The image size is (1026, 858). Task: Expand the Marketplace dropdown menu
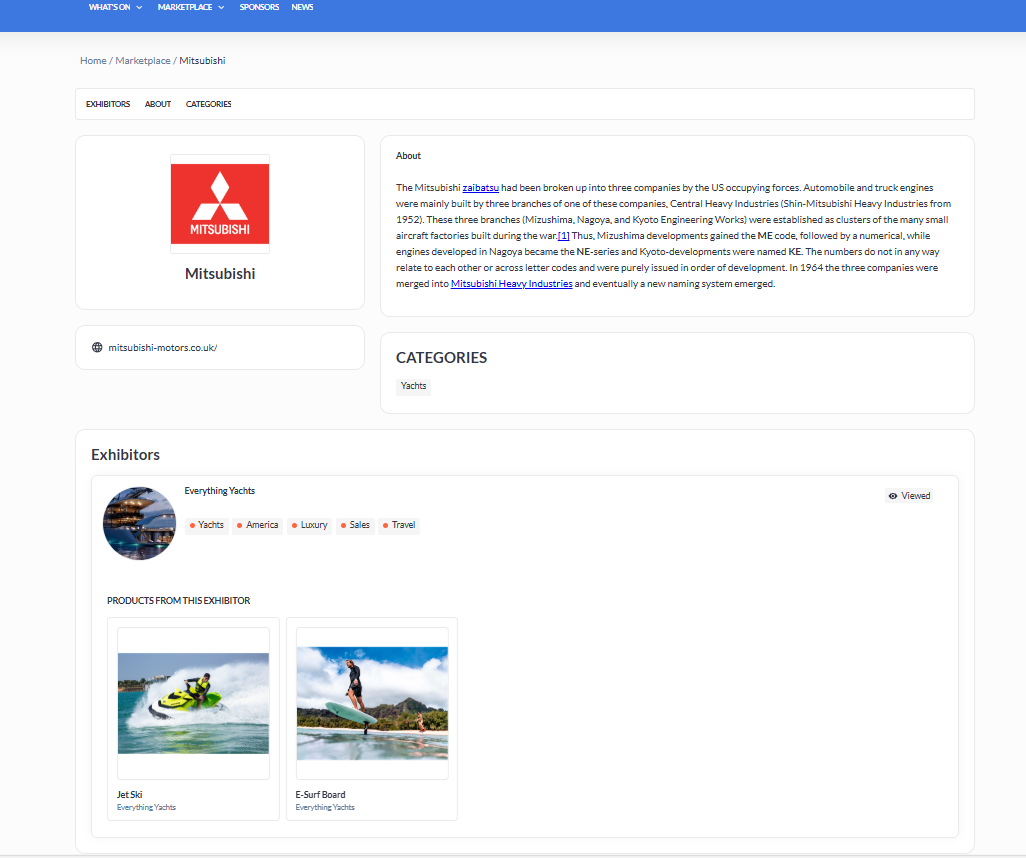coord(190,7)
